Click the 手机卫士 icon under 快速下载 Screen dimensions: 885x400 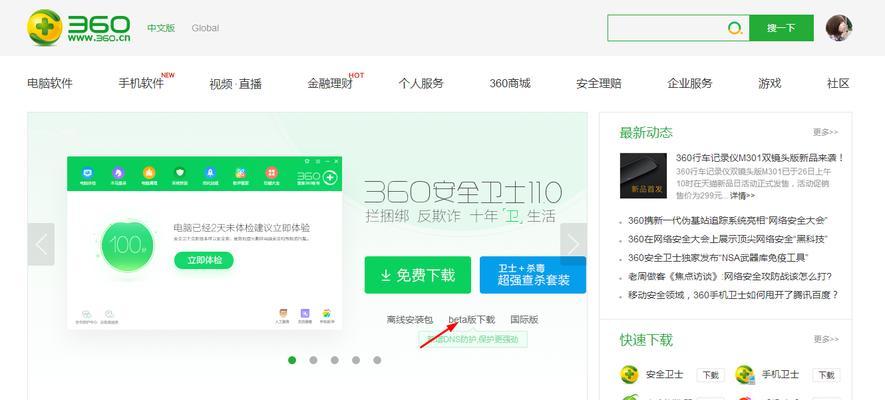(x=744, y=374)
